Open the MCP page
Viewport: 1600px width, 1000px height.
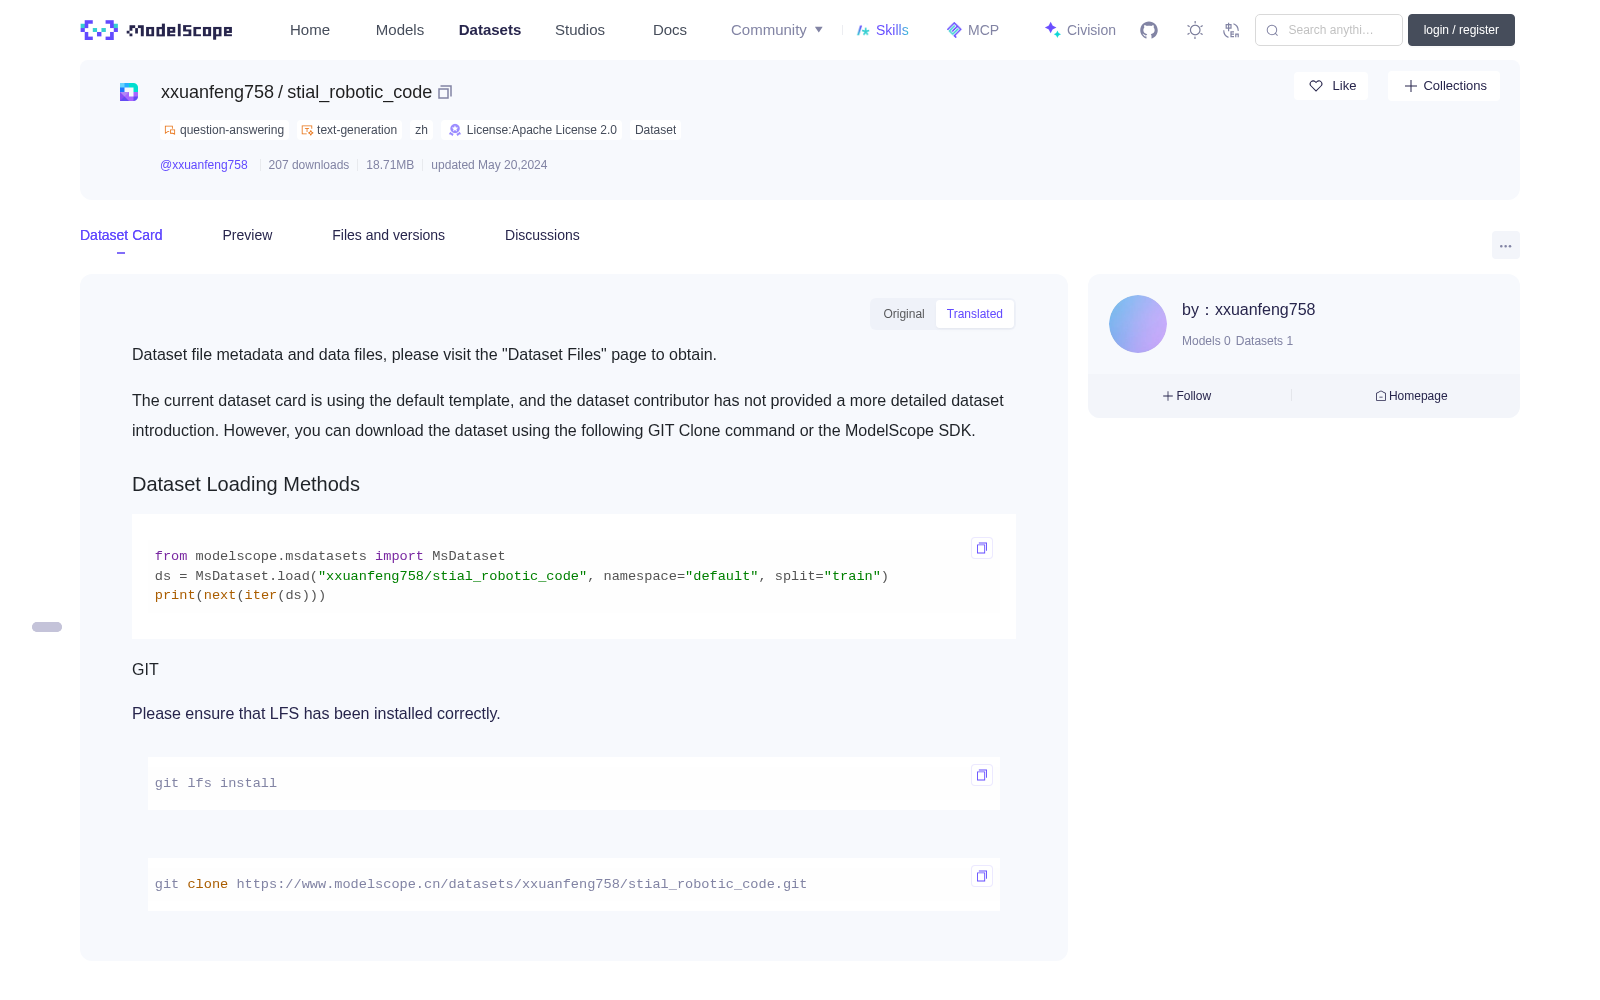973,30
